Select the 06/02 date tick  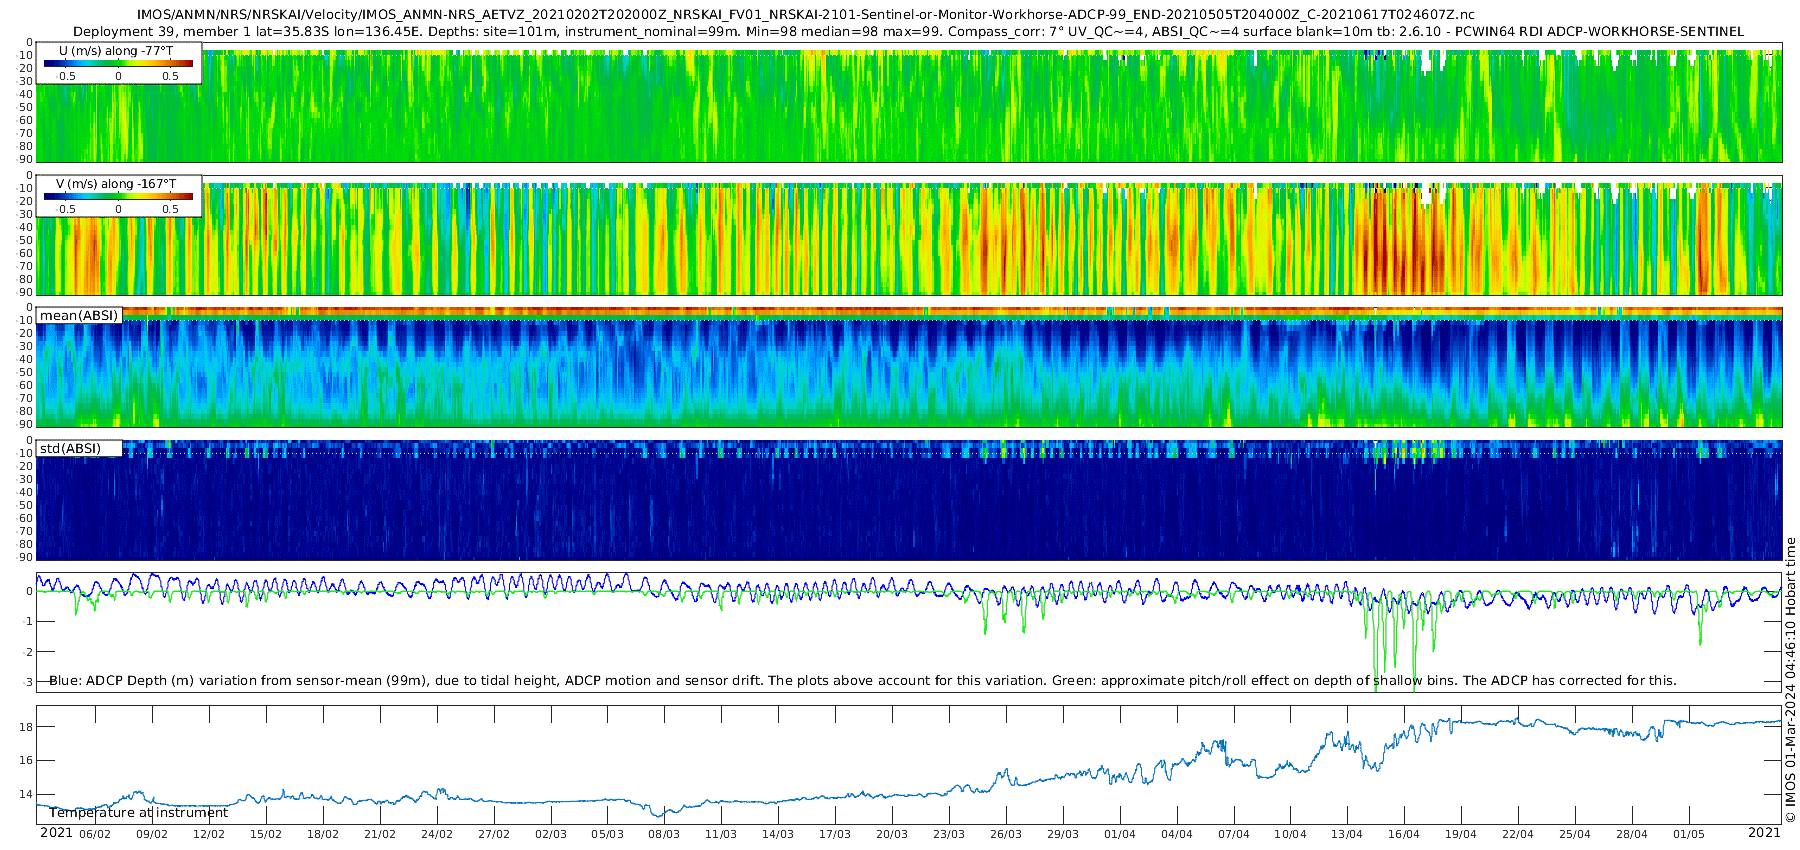point(95,834)
